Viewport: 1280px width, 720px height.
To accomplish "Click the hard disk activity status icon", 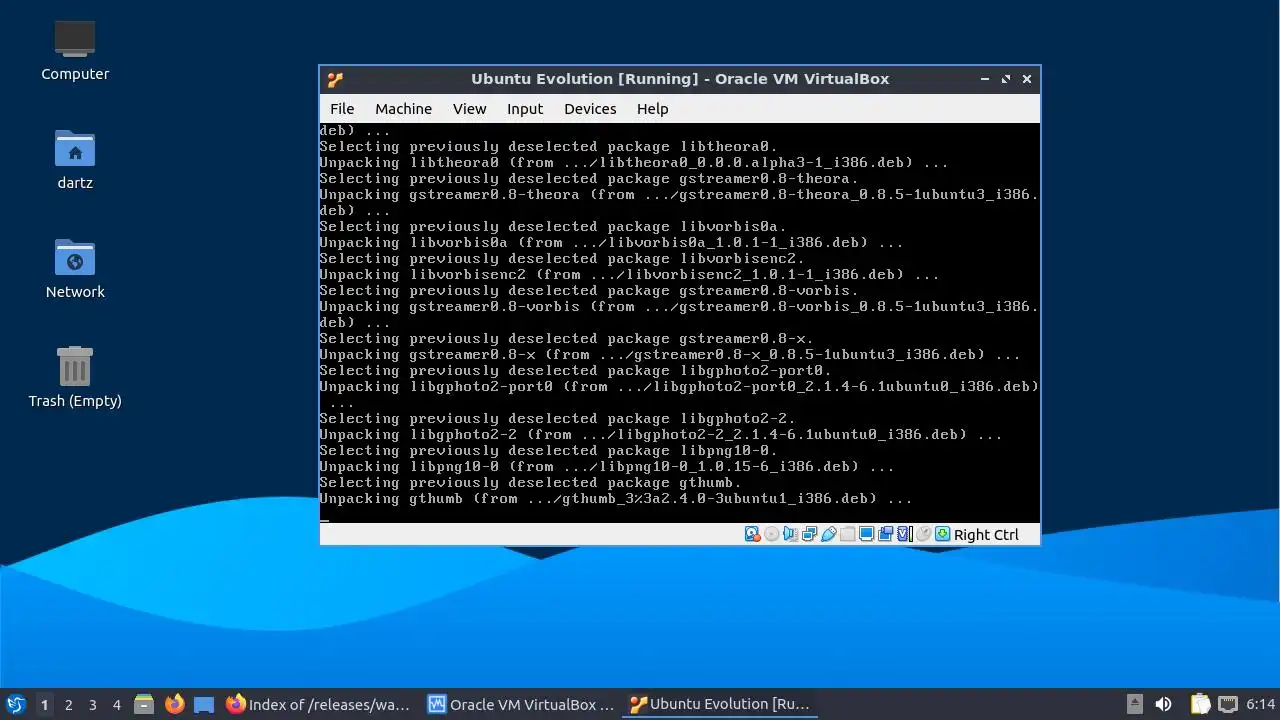I will (753, 534).
